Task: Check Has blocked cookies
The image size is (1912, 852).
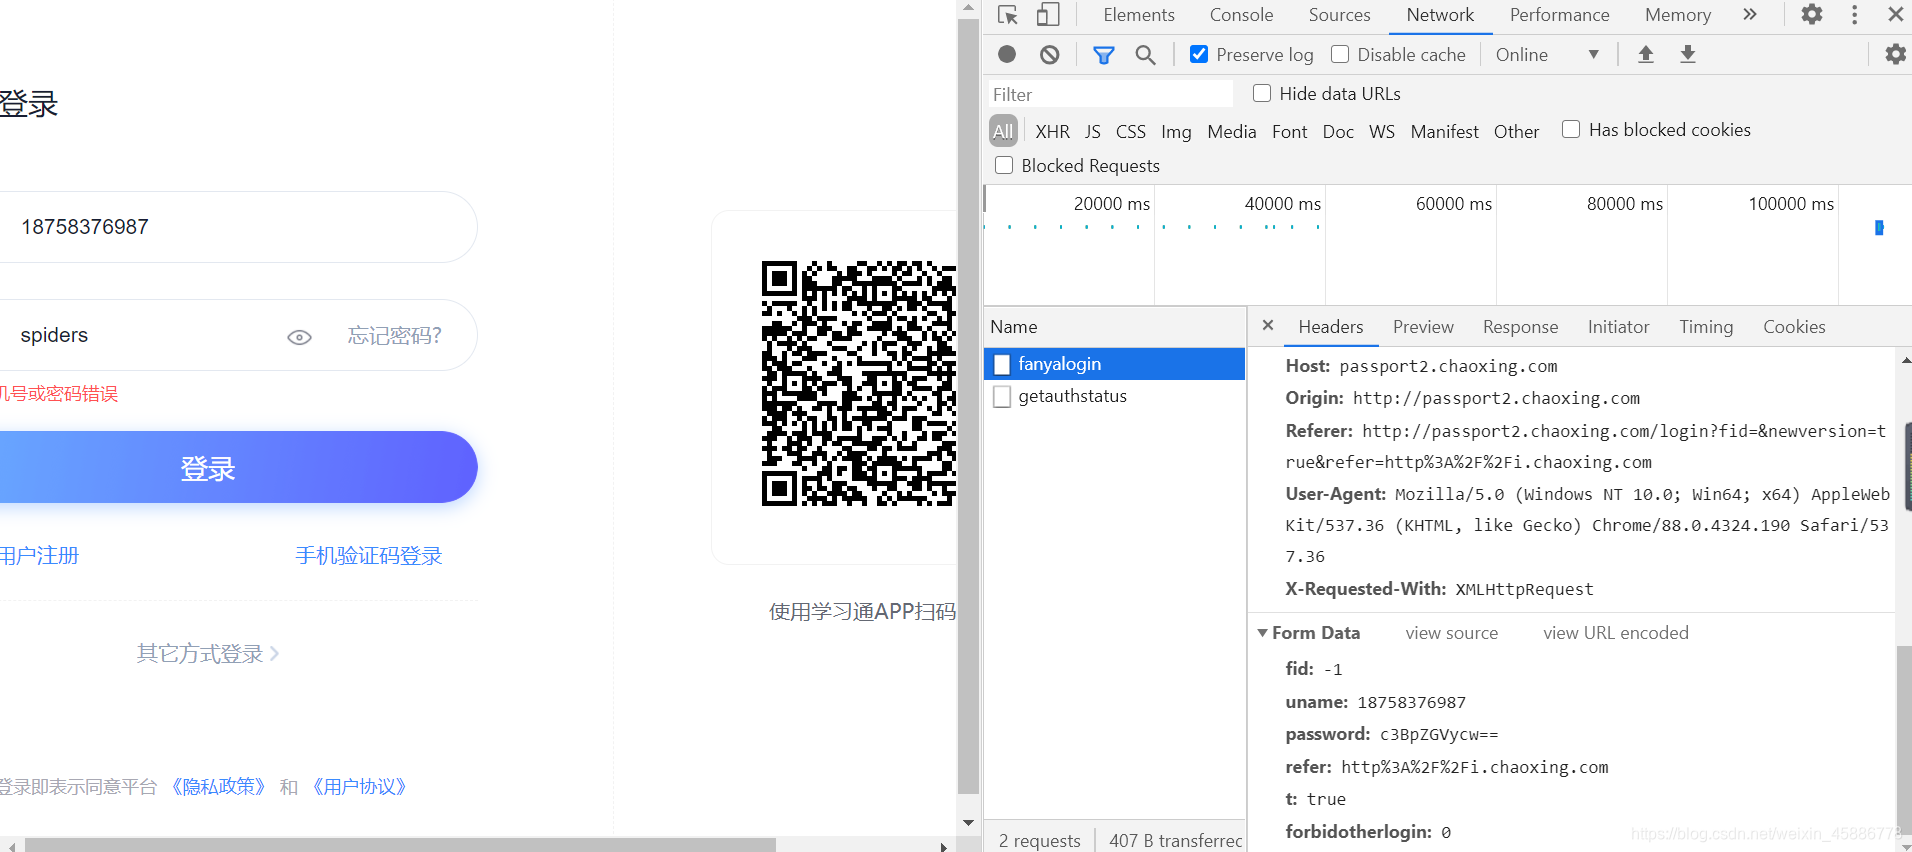Action: [1571, 129]
